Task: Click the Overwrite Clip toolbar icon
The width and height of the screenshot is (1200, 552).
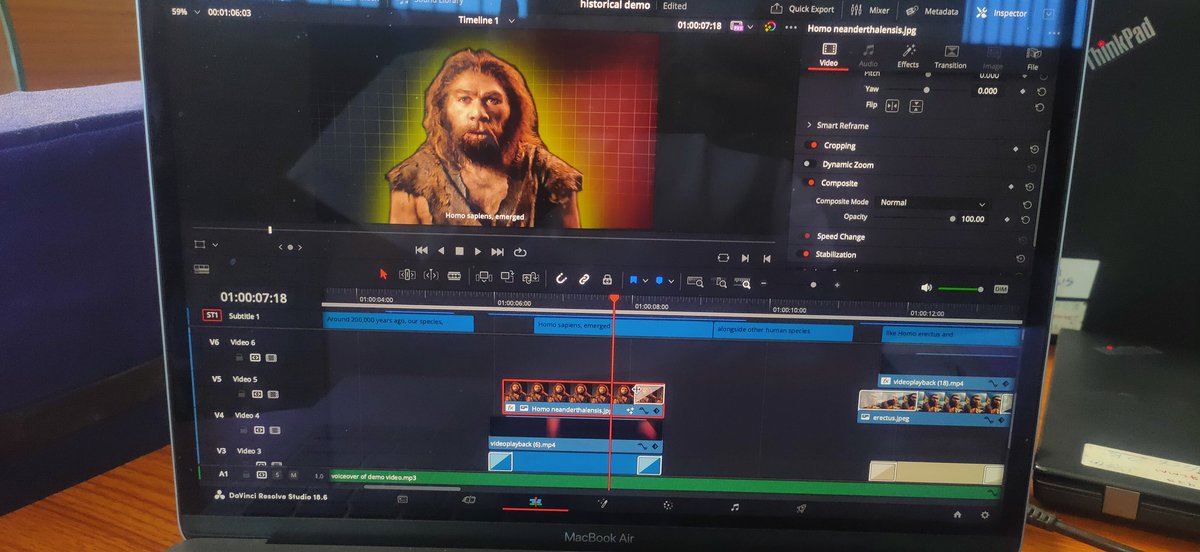Action: click(507, 277)
